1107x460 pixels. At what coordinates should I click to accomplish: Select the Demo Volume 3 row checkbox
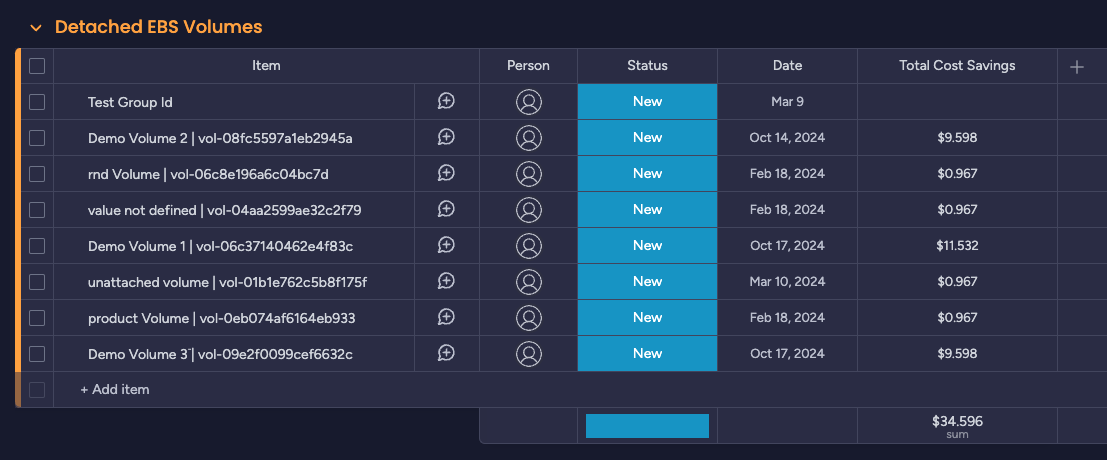point(37,354)
